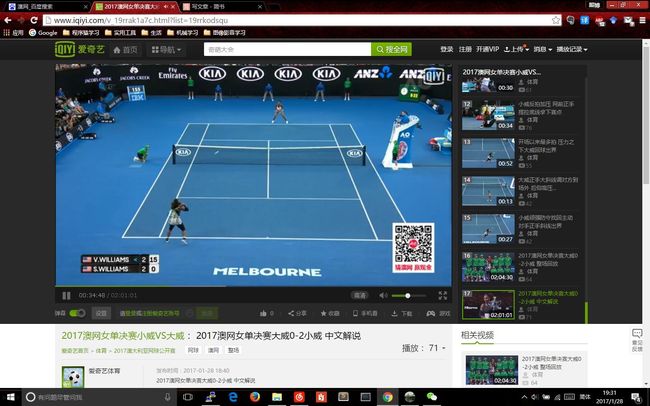Focus the iQIYI search input field

click(x=287, y=49)
